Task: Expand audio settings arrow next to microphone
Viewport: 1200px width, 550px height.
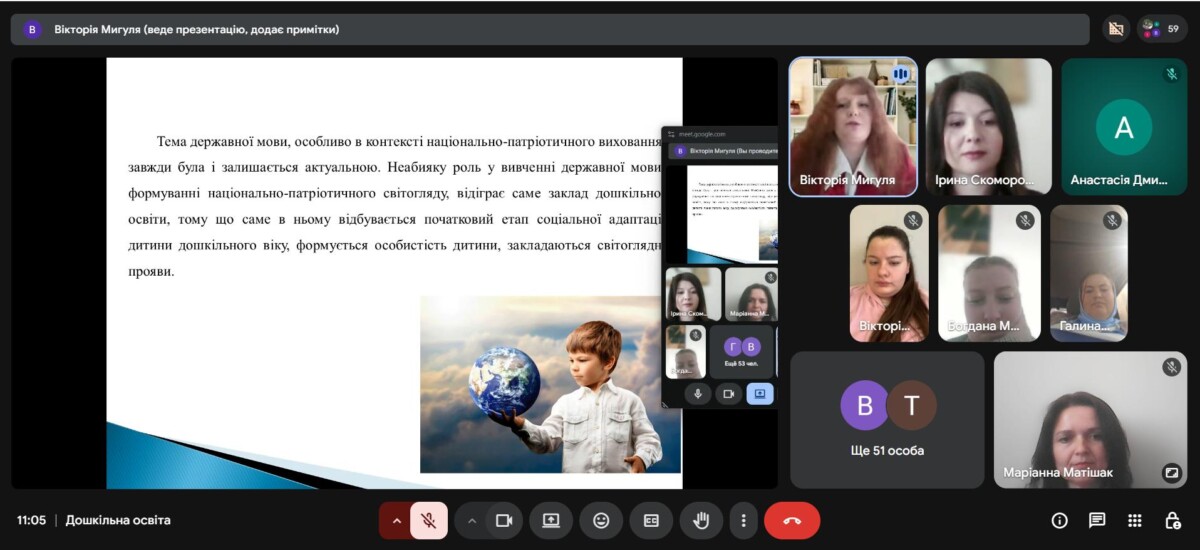Action: [x=396, y=521]
